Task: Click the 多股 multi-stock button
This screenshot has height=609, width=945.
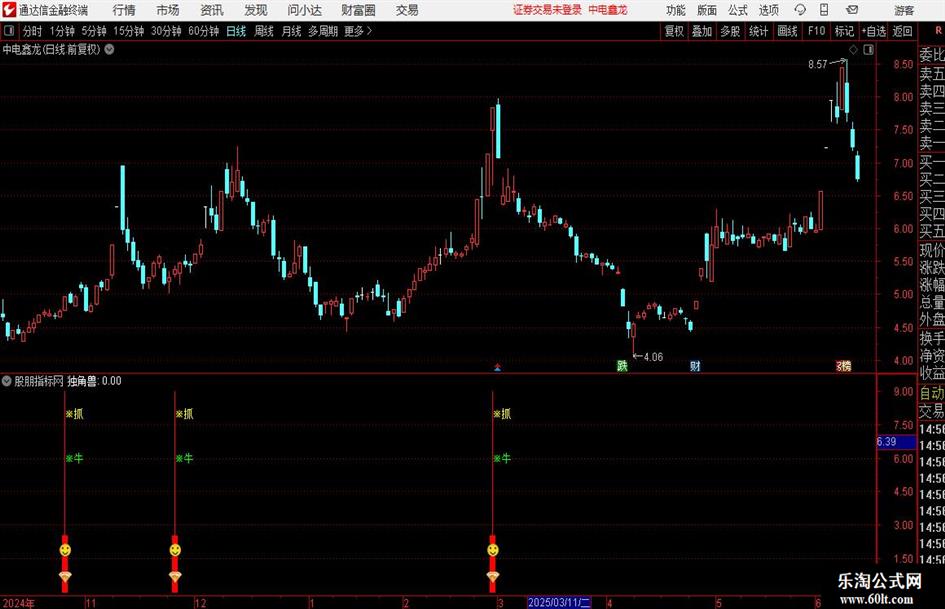Action: [x=730, y=31]
